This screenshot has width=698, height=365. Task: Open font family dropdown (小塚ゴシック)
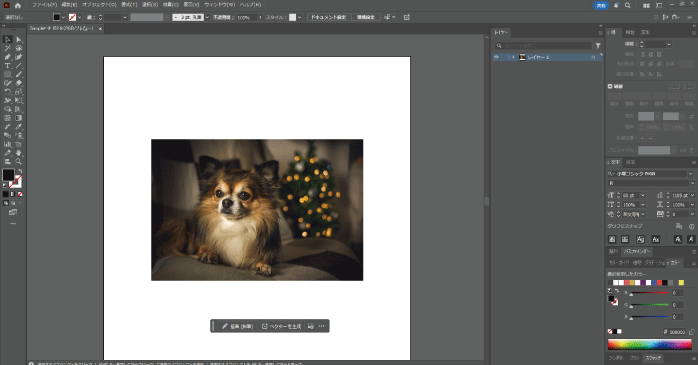point(690,174)
